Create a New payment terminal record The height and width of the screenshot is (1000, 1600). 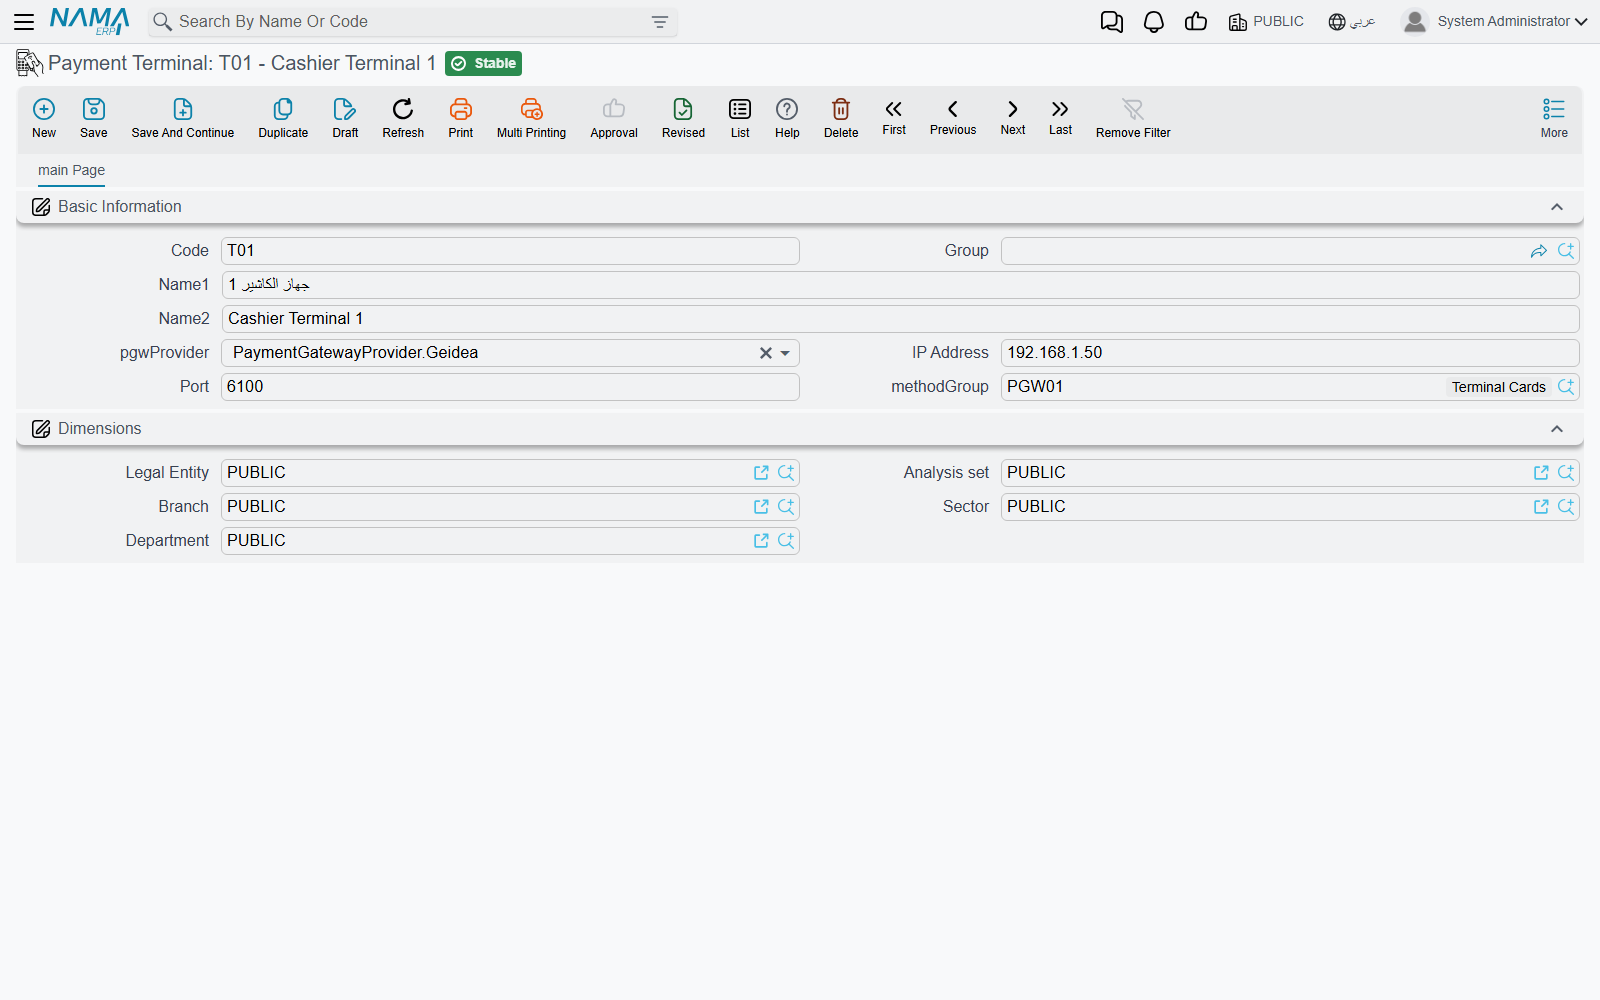[x=44, y=118]
